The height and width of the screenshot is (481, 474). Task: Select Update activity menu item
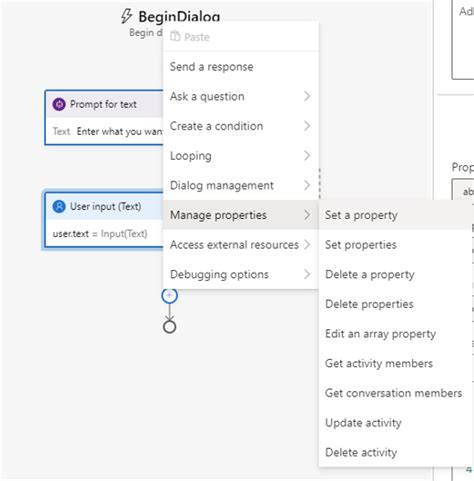[396, 423]
